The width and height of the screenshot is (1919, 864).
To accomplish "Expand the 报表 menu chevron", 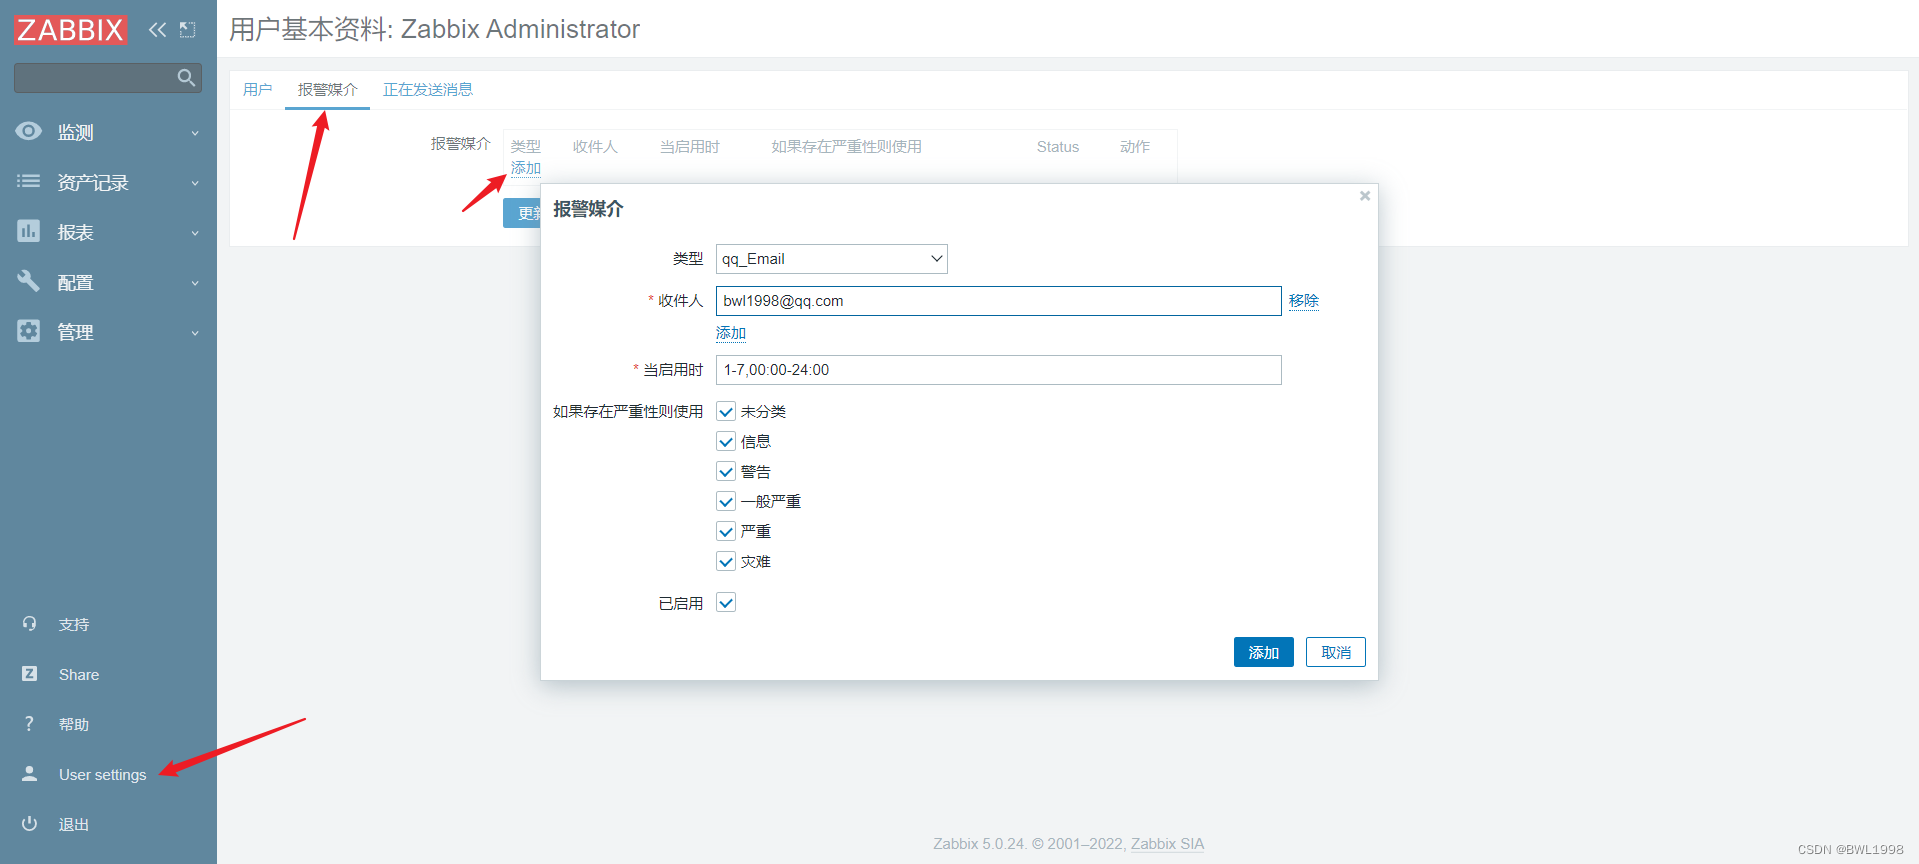I will tap(195, 233).
